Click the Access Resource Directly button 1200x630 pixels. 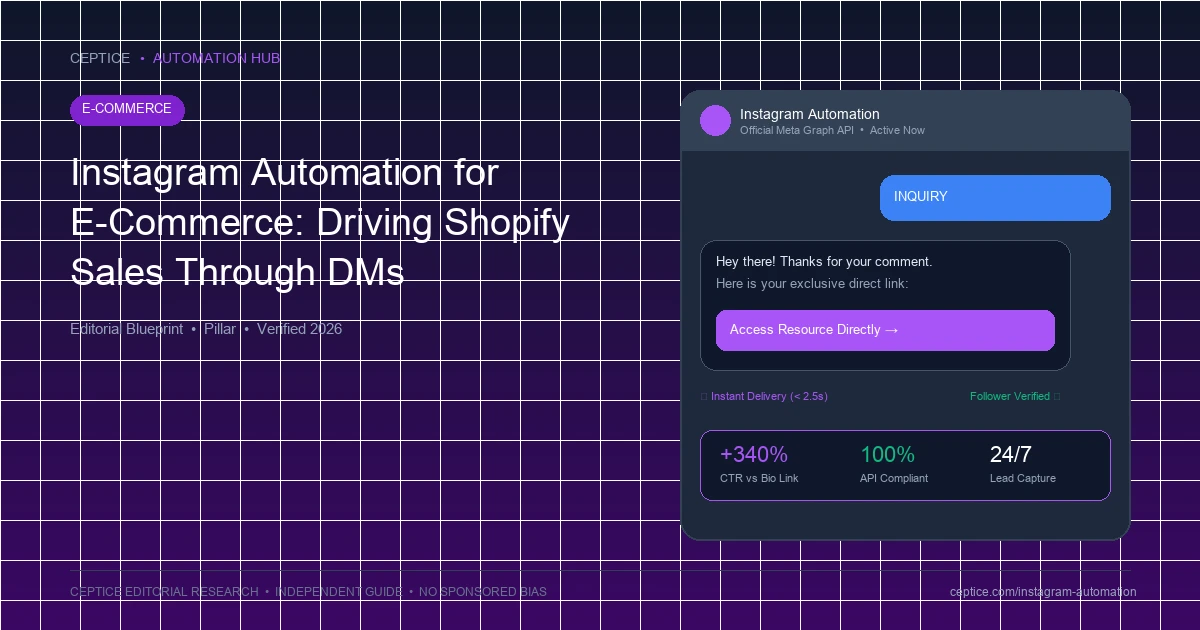pyautogui.click(x=885, y=330)
